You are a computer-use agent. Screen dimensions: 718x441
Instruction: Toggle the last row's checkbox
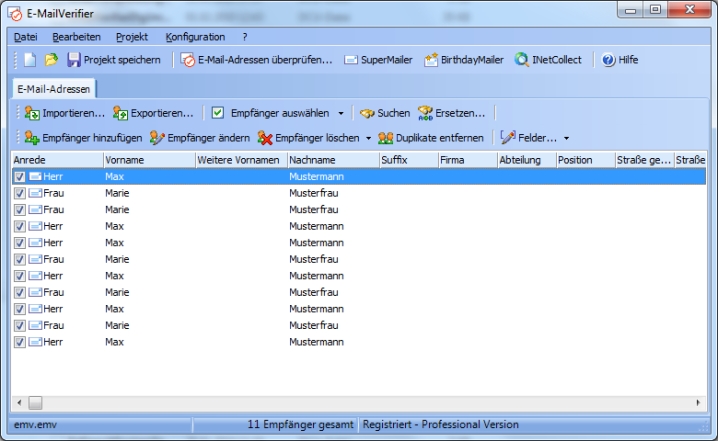20,342
